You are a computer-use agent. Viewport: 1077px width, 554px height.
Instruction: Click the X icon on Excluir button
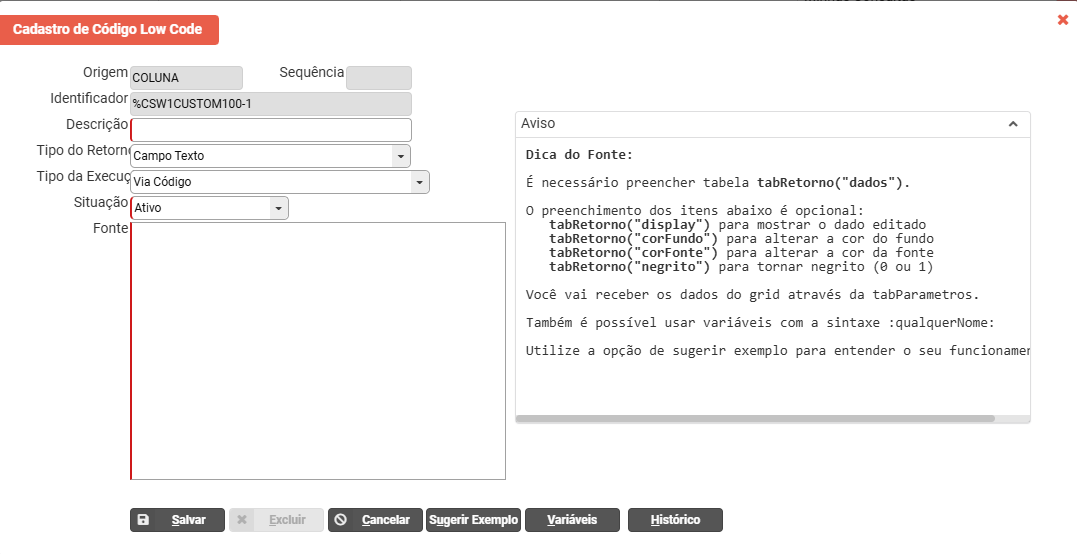pos(242,520)
